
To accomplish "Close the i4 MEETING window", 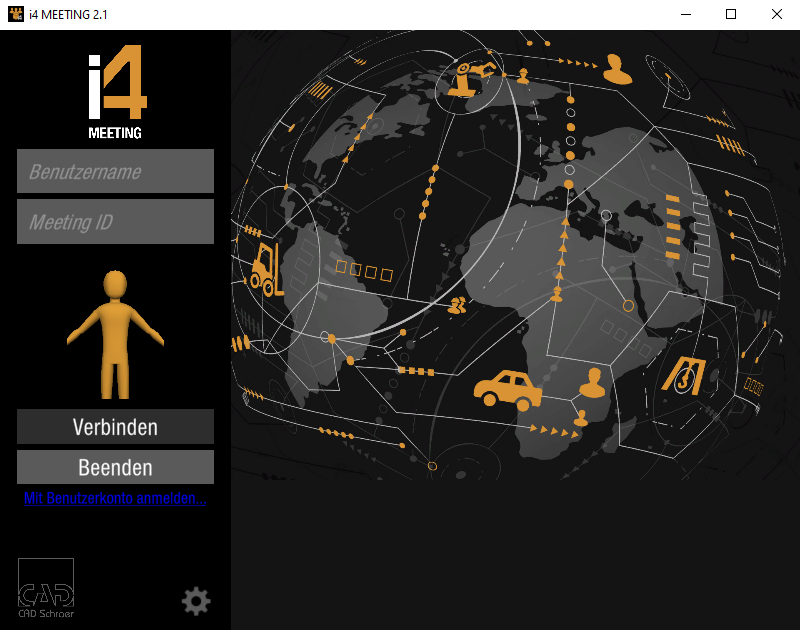I will 777,15.
